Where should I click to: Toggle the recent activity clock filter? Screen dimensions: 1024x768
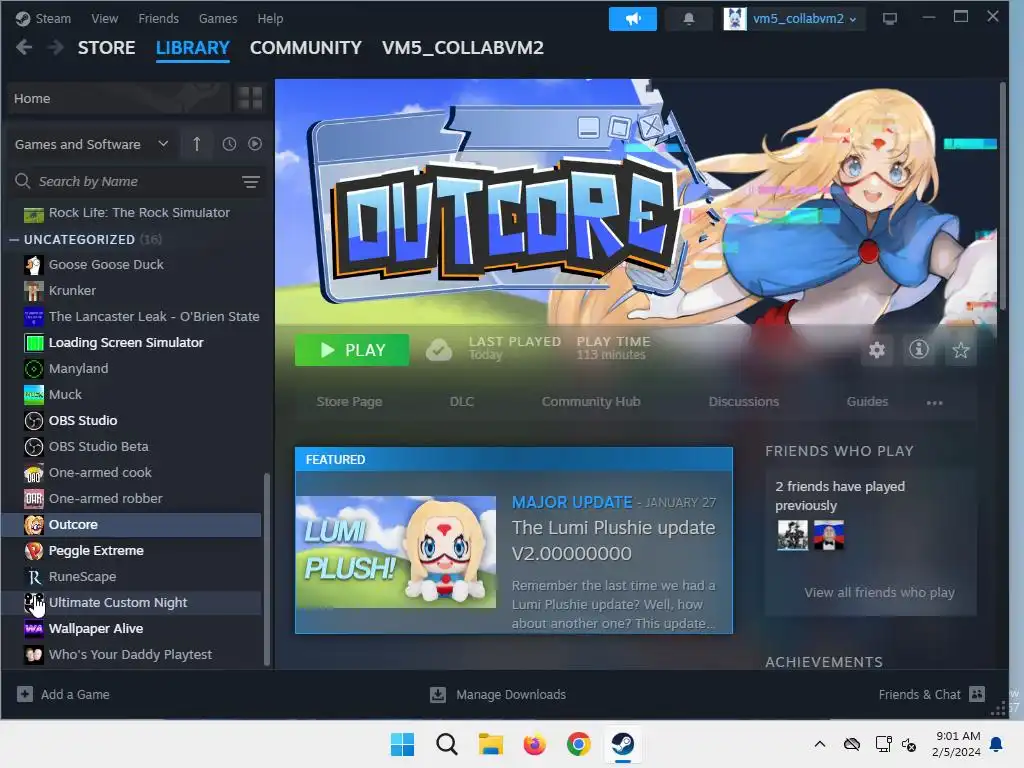coord(229,144)
